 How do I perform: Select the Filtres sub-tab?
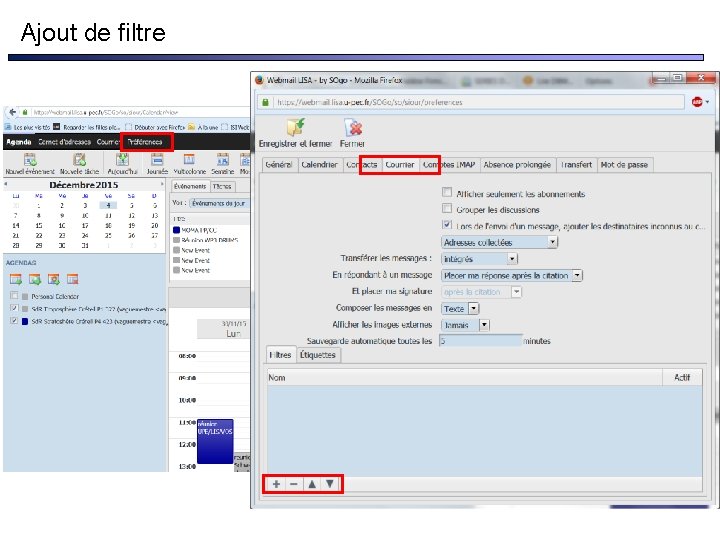click(x=280, y=354)
